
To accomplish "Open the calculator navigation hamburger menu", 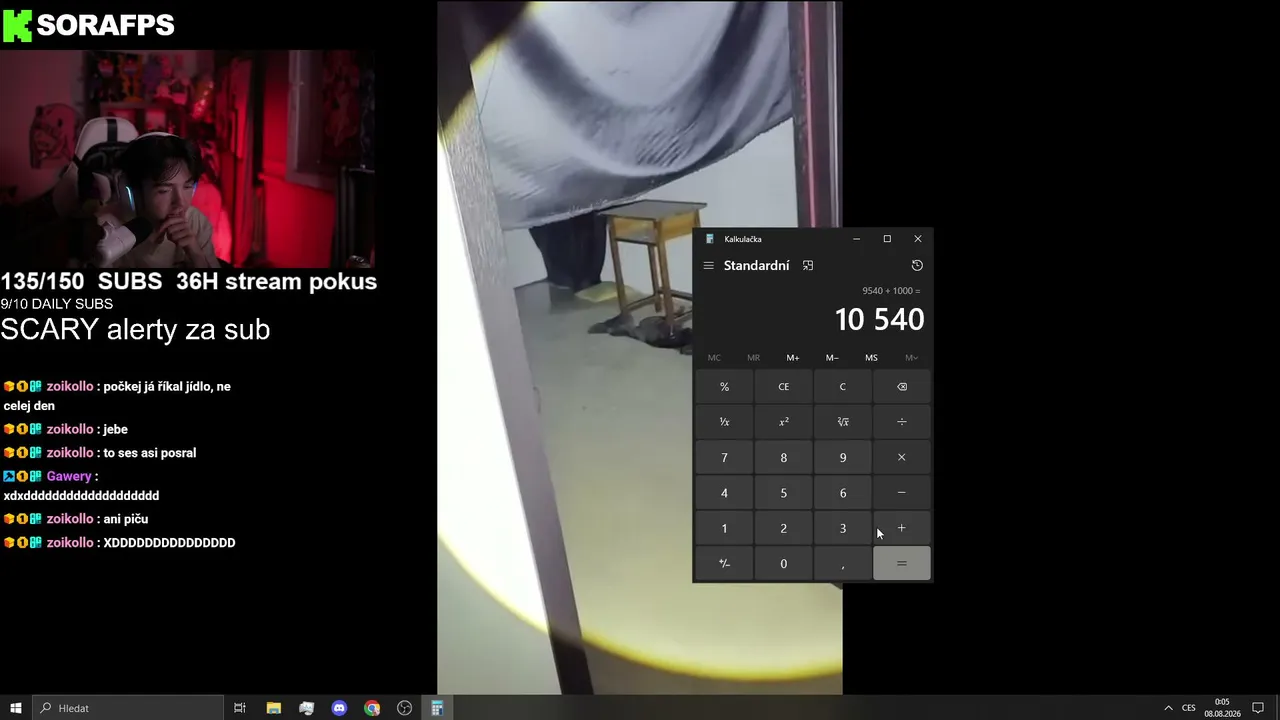I will tap(708, 266).
